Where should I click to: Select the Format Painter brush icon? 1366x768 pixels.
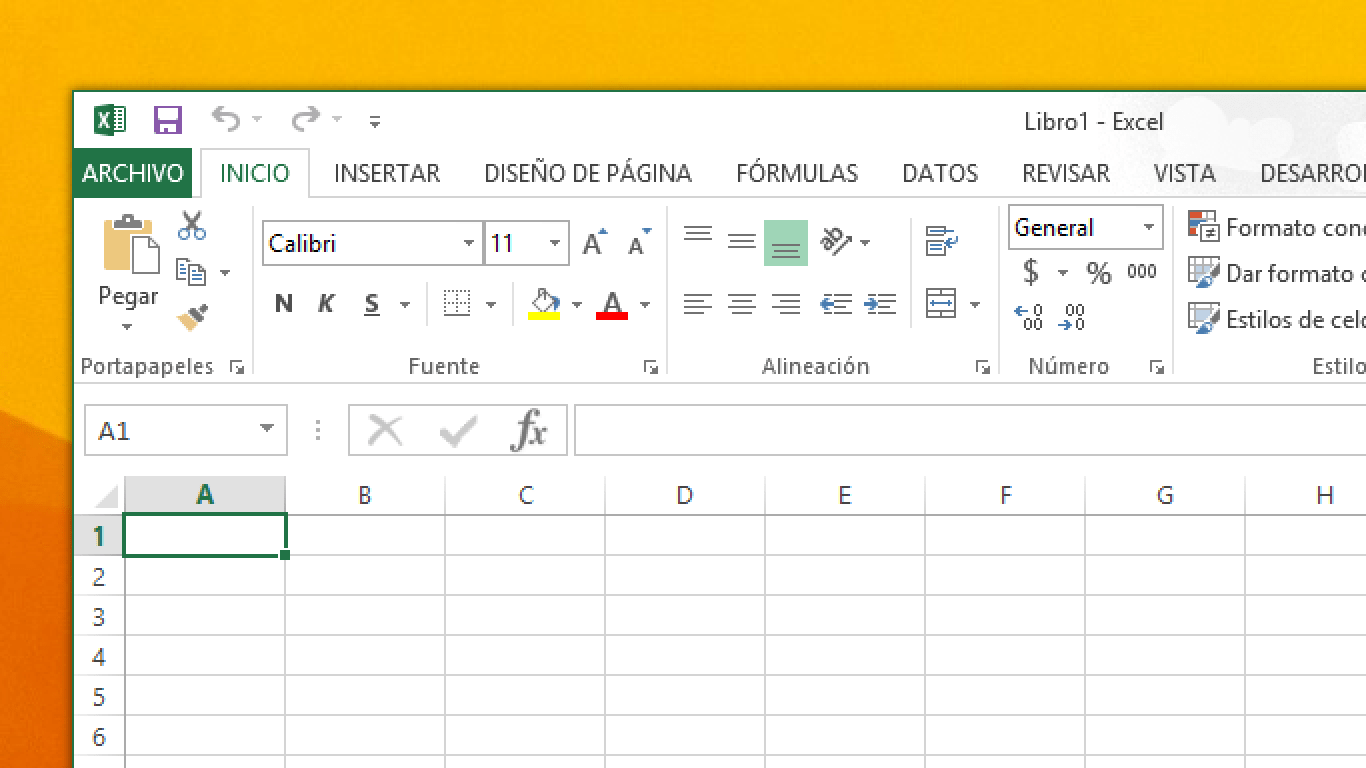[191, 318]
